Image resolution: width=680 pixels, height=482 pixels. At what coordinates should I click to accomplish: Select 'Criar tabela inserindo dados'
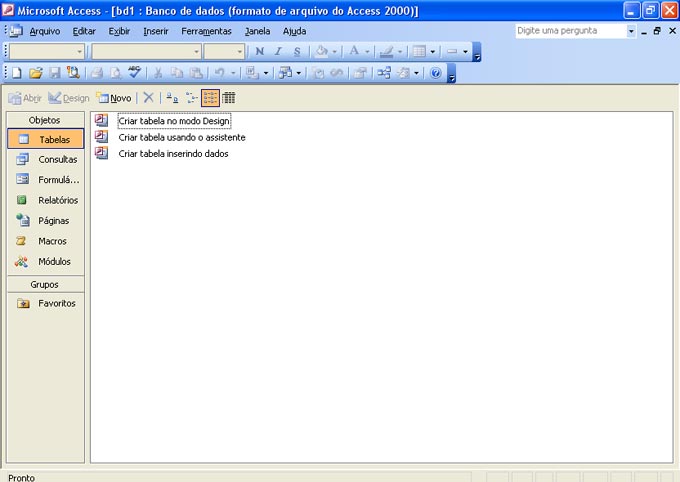[173, 154]
